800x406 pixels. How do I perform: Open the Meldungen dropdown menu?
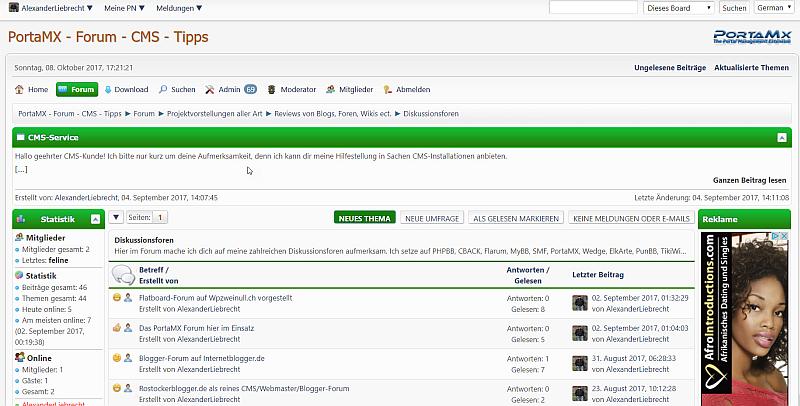click(179, 8)
